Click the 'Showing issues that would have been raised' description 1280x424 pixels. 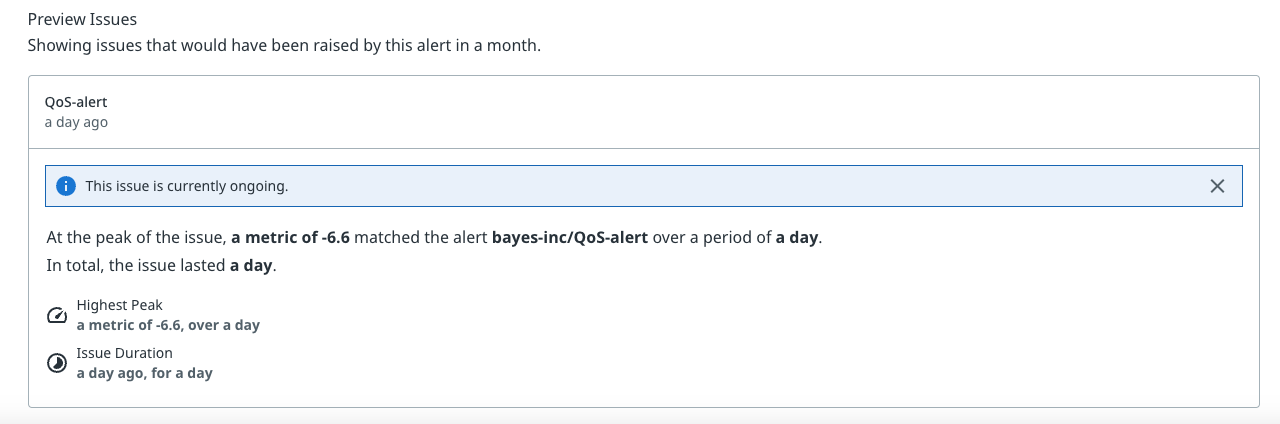(x=284, y=45)
